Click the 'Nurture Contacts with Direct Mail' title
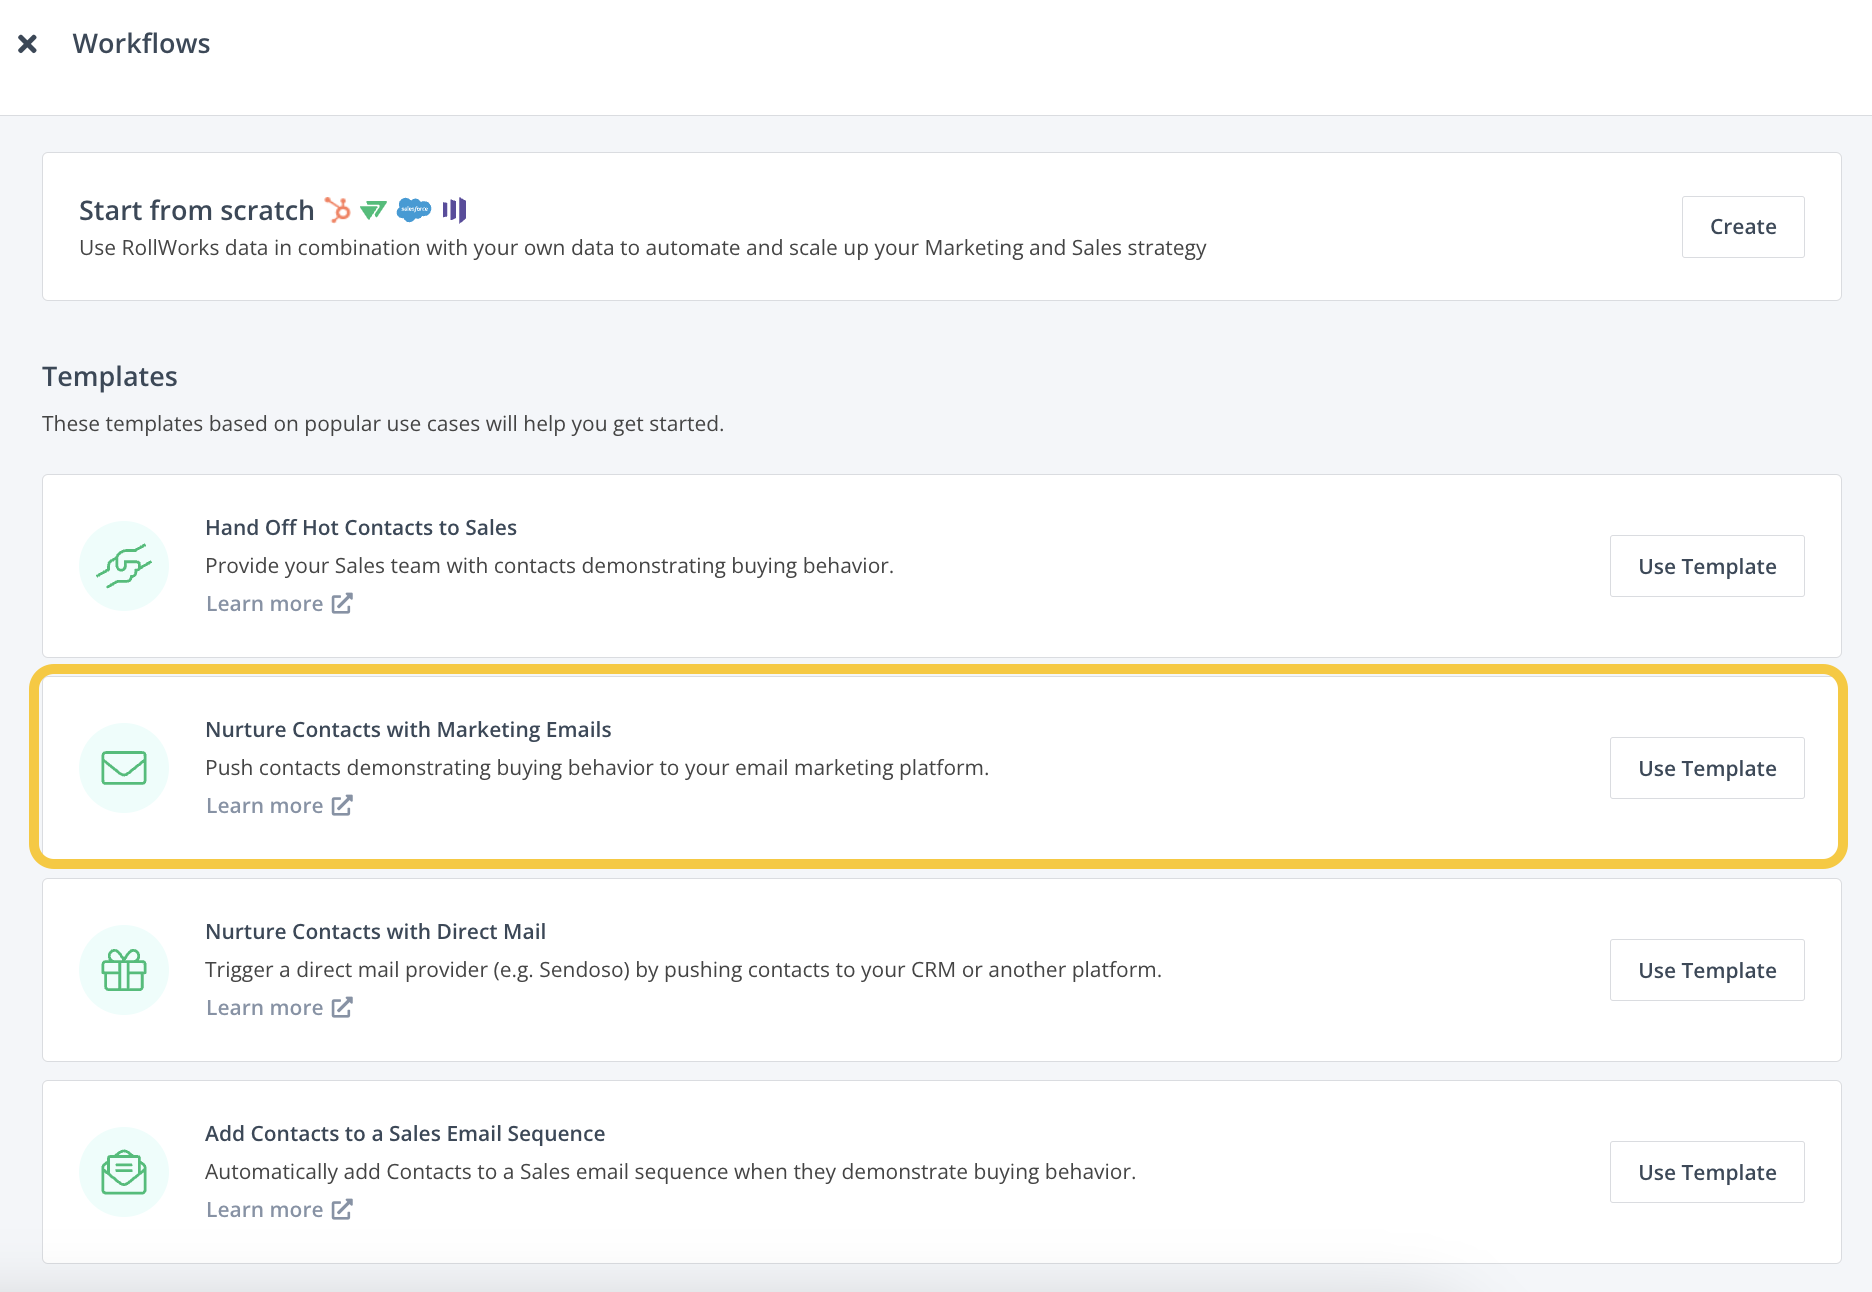Image resolution: width=1872 pixels, height=1292 pixels. [375, 931]
